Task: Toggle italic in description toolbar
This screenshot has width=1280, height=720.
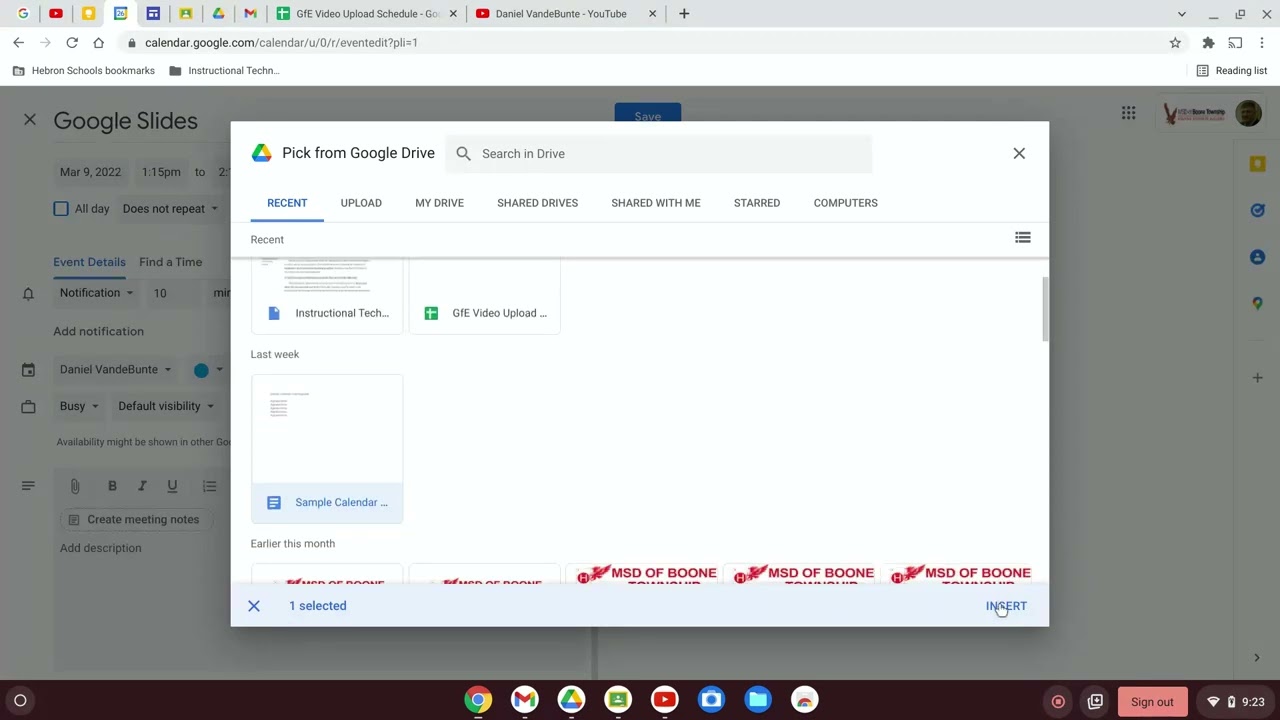Action: pos(142,486)
